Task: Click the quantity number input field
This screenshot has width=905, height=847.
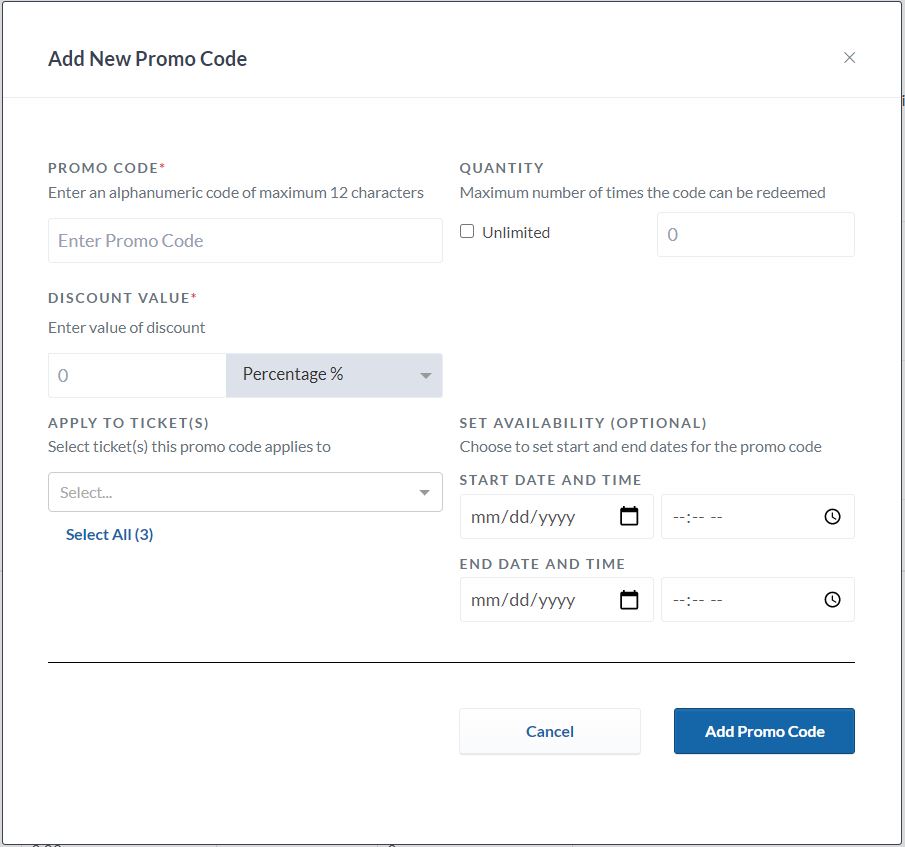Action: point(755,235)
